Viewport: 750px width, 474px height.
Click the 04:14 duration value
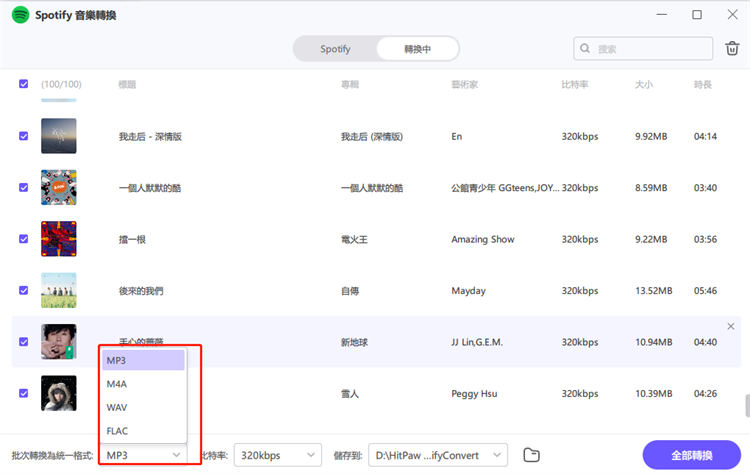pos(705,136)
